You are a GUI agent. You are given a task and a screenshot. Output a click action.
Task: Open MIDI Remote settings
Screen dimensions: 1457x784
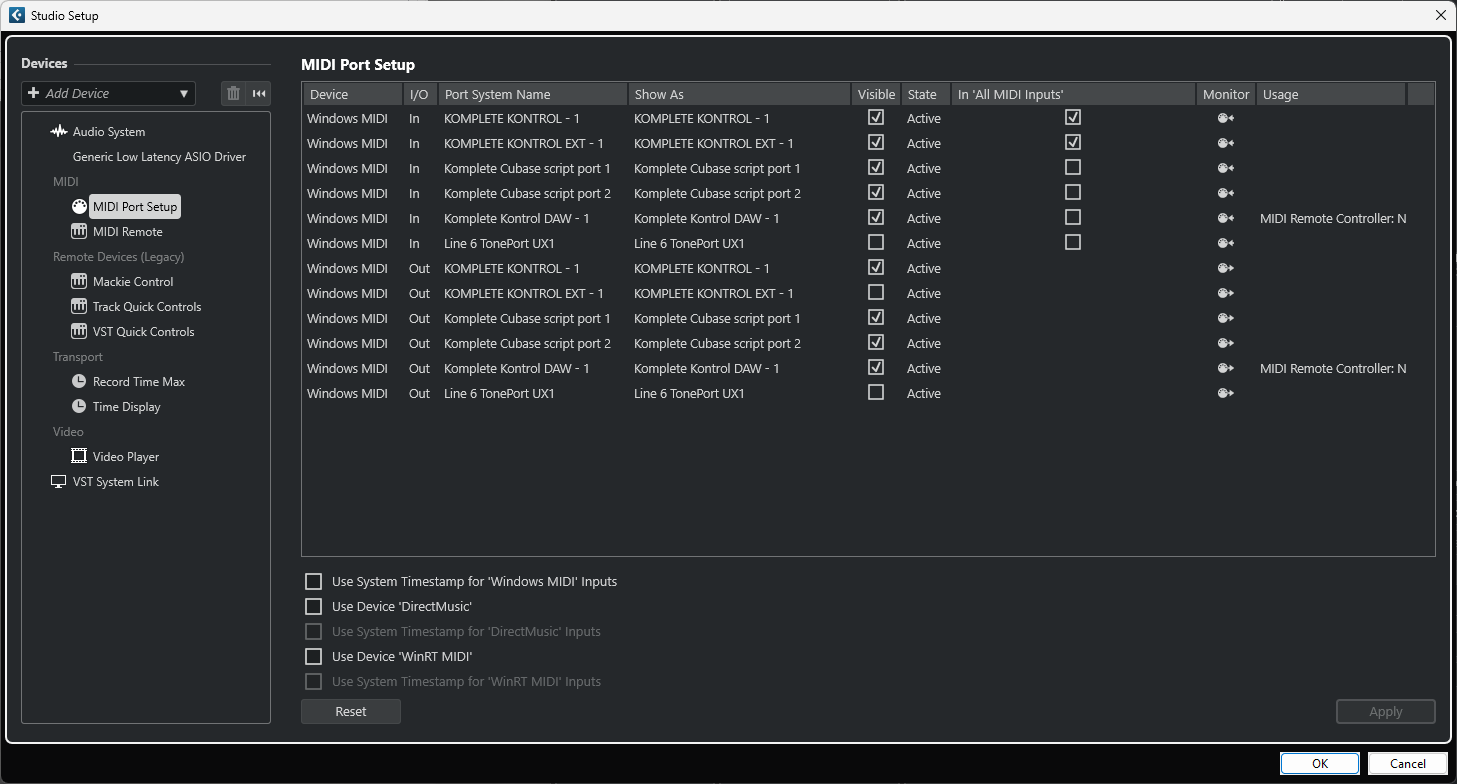point(127,232)
